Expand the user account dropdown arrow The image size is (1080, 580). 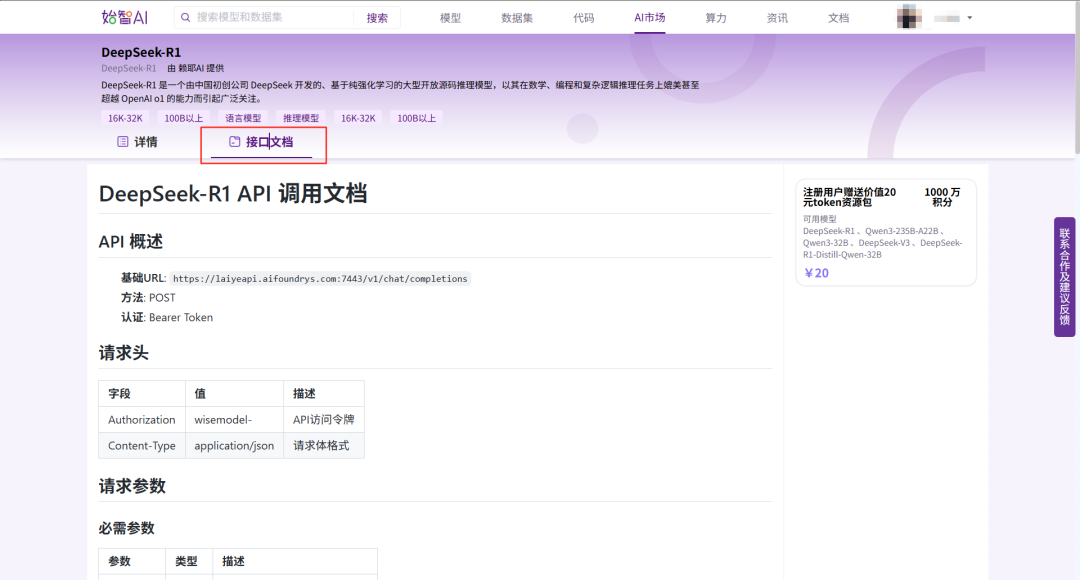click(x=970, y=18)
